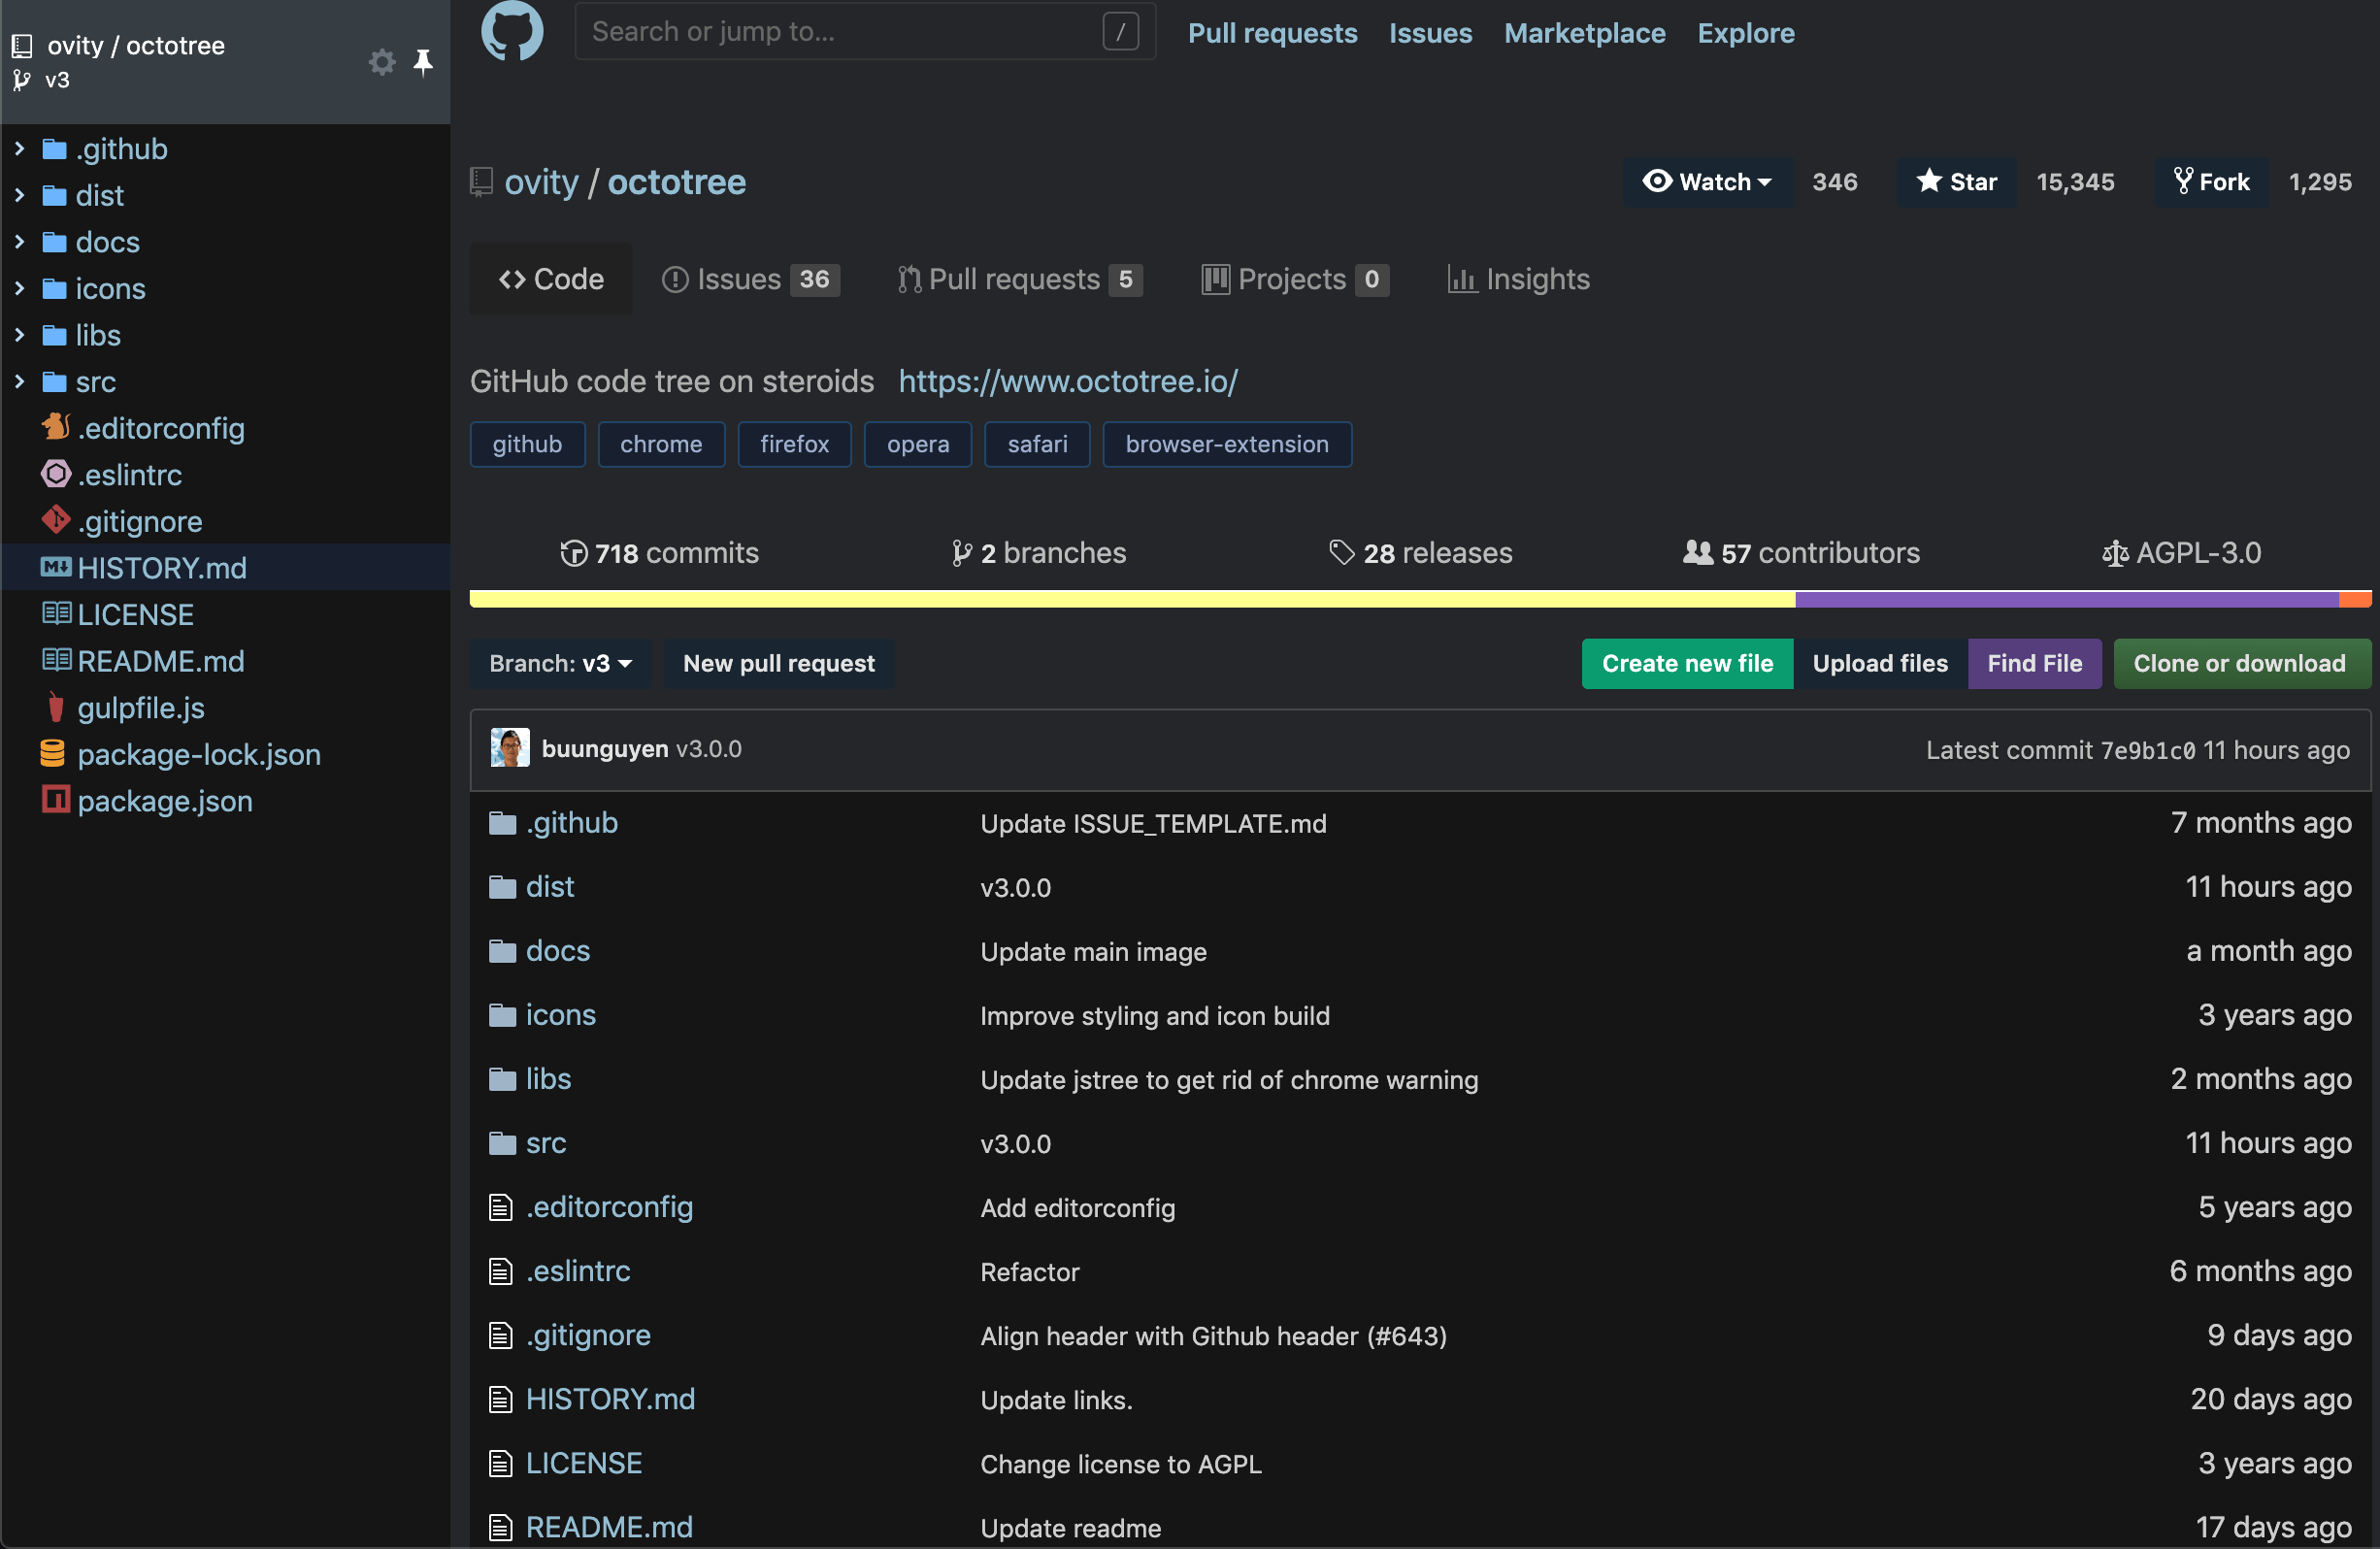This screenshot has width=2380, height=1549.
Task: Click the branches icon next to '2 branches'
Action: pos(961,552)
